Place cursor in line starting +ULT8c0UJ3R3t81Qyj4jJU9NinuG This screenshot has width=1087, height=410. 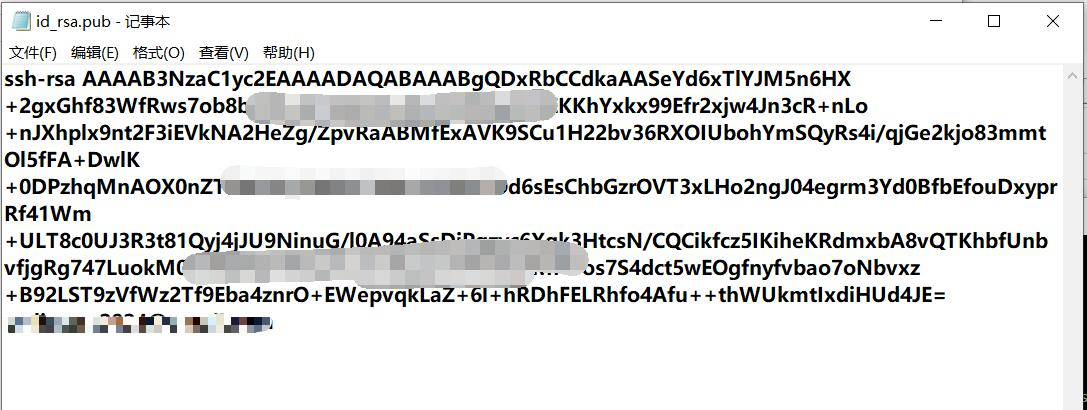[x=526, y=241]
